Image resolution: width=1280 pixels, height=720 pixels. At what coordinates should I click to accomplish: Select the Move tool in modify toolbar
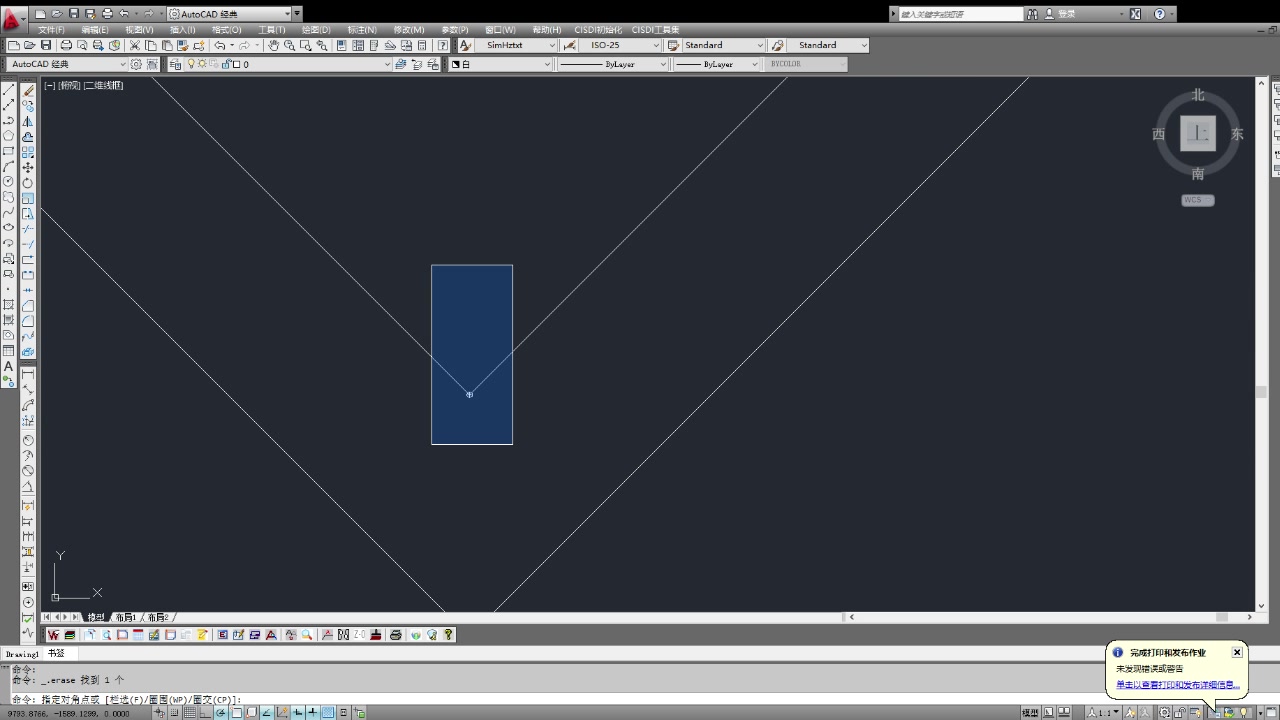(x=28, y=167)
